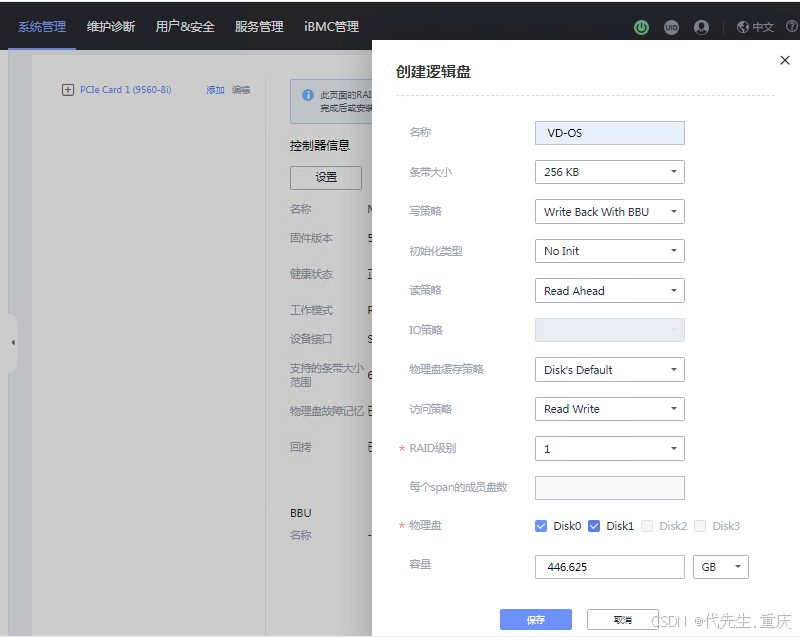
Task: Switch to the 维护诊断 menu tab
Action: coord(111,27)
